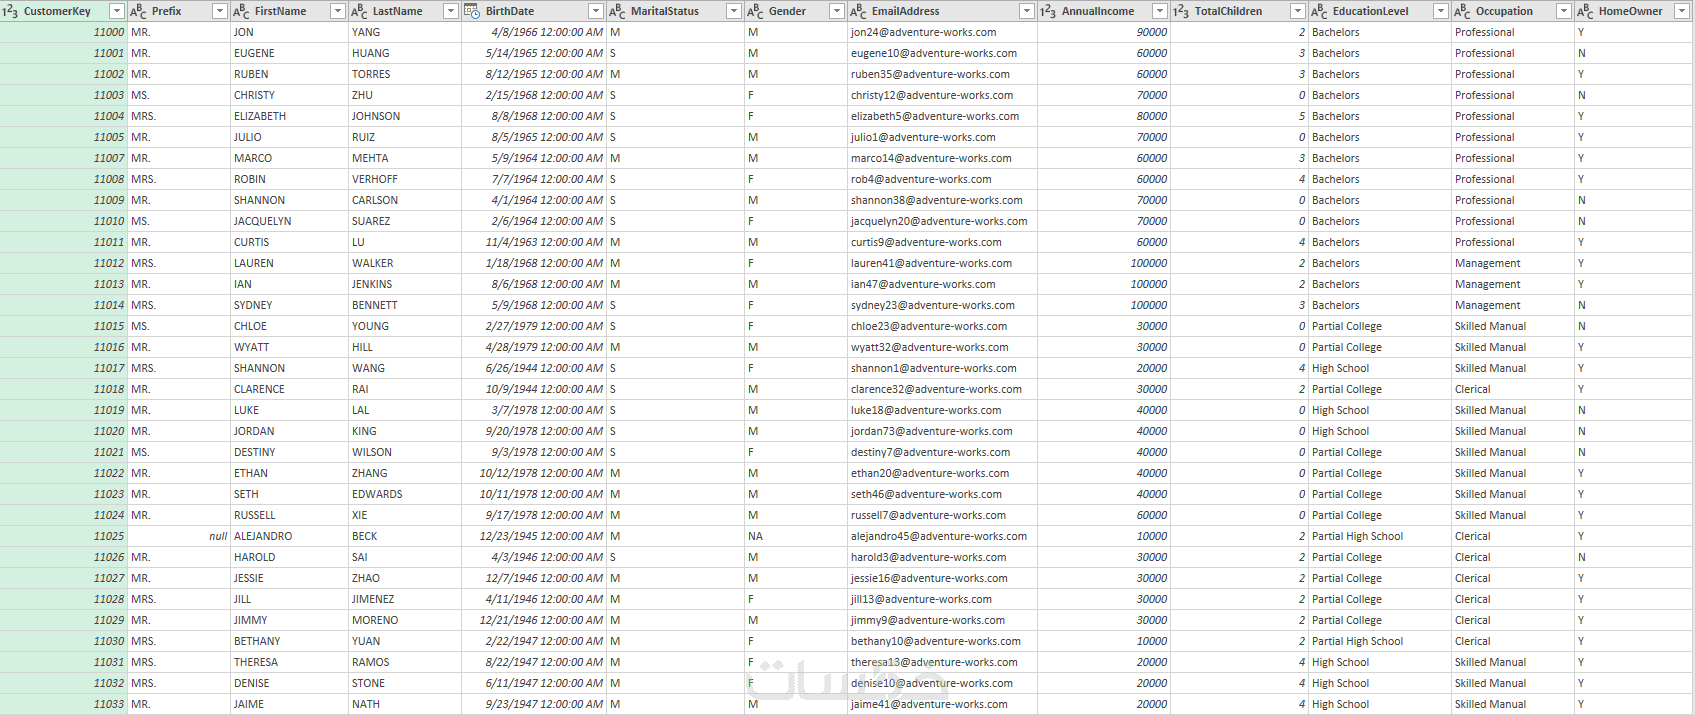
Task: Click the Gender text type icon
Action: tap(755, 11)
